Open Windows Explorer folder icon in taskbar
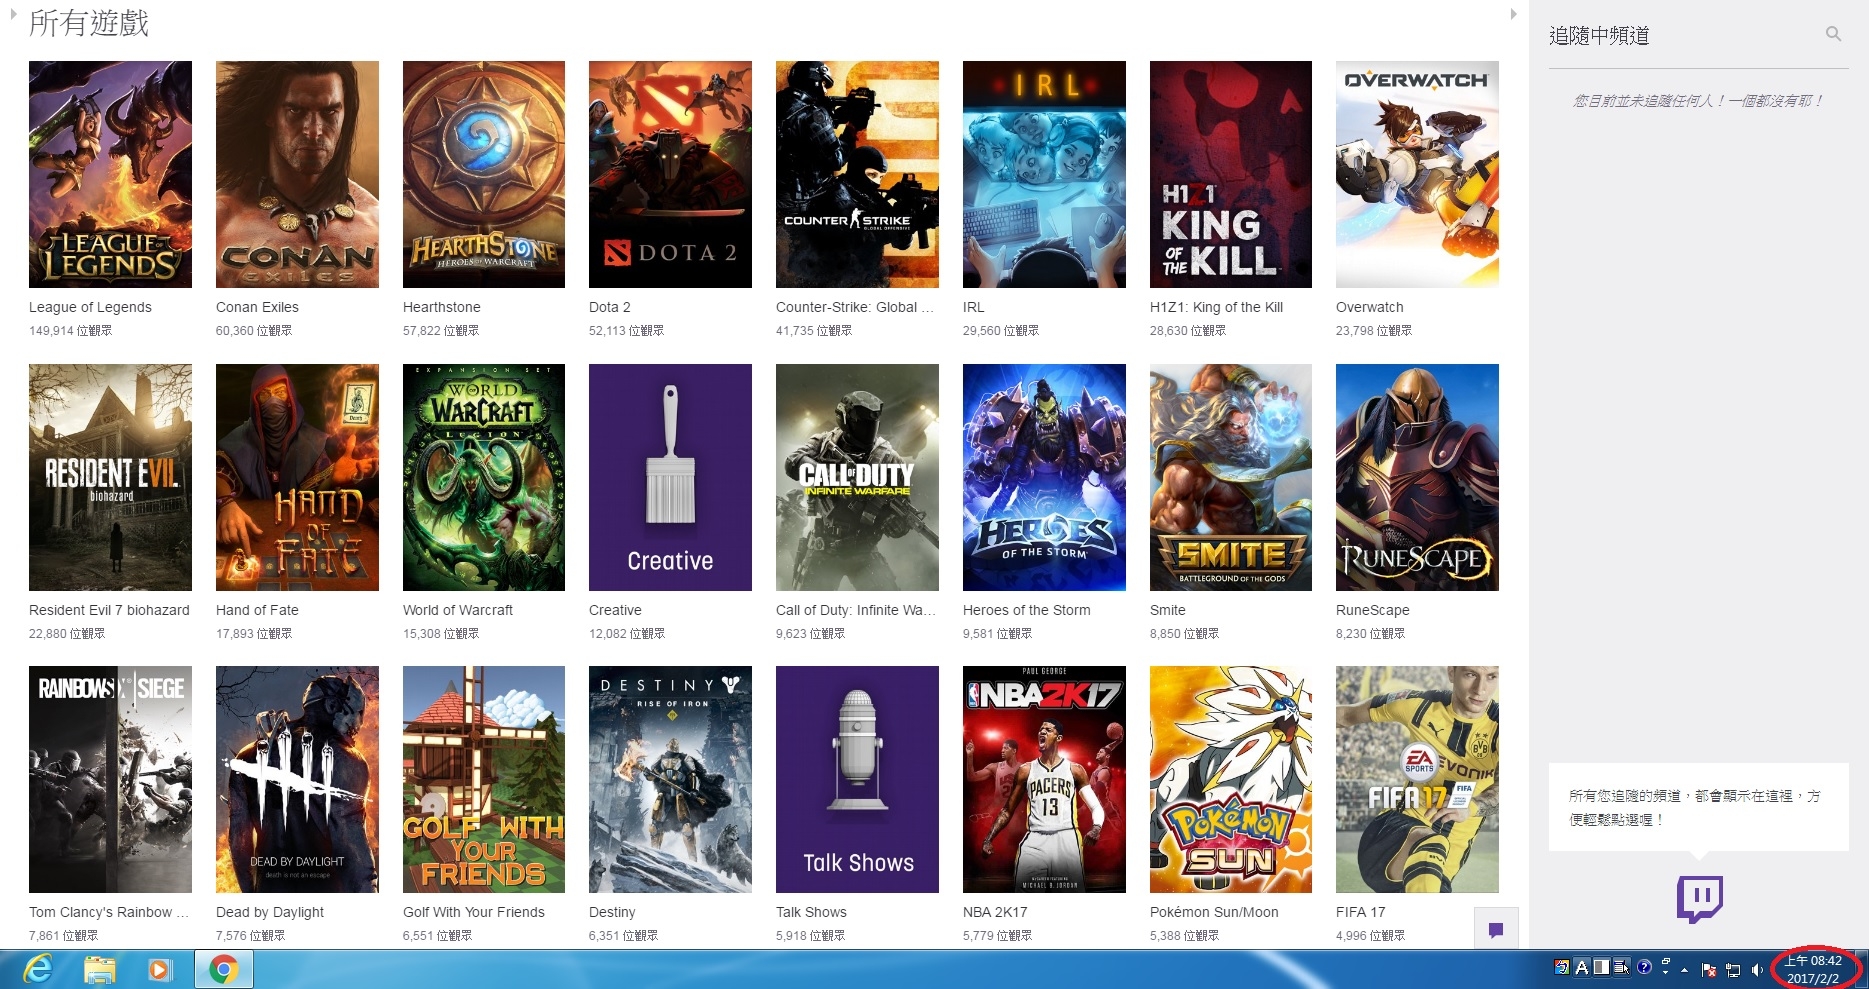Screen dimensions: 1869x989 pos(99,969)
